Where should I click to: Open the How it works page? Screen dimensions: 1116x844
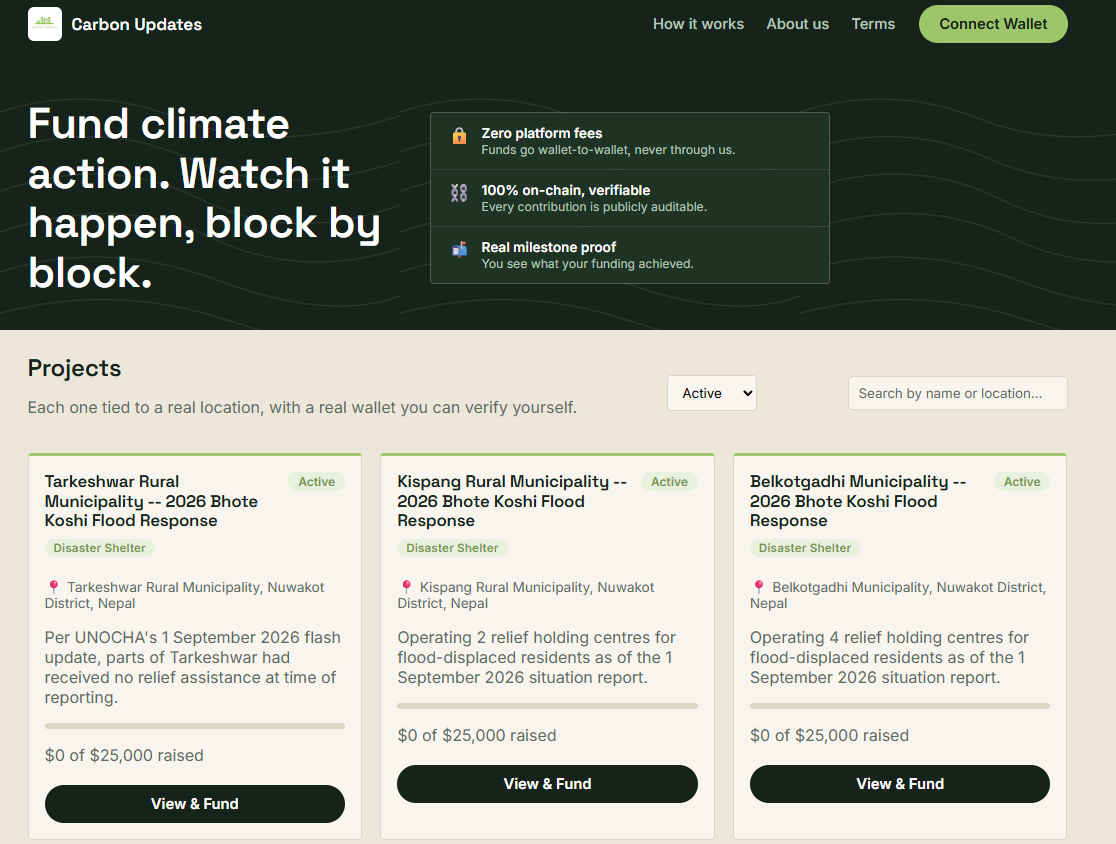[x=698, y=24]
